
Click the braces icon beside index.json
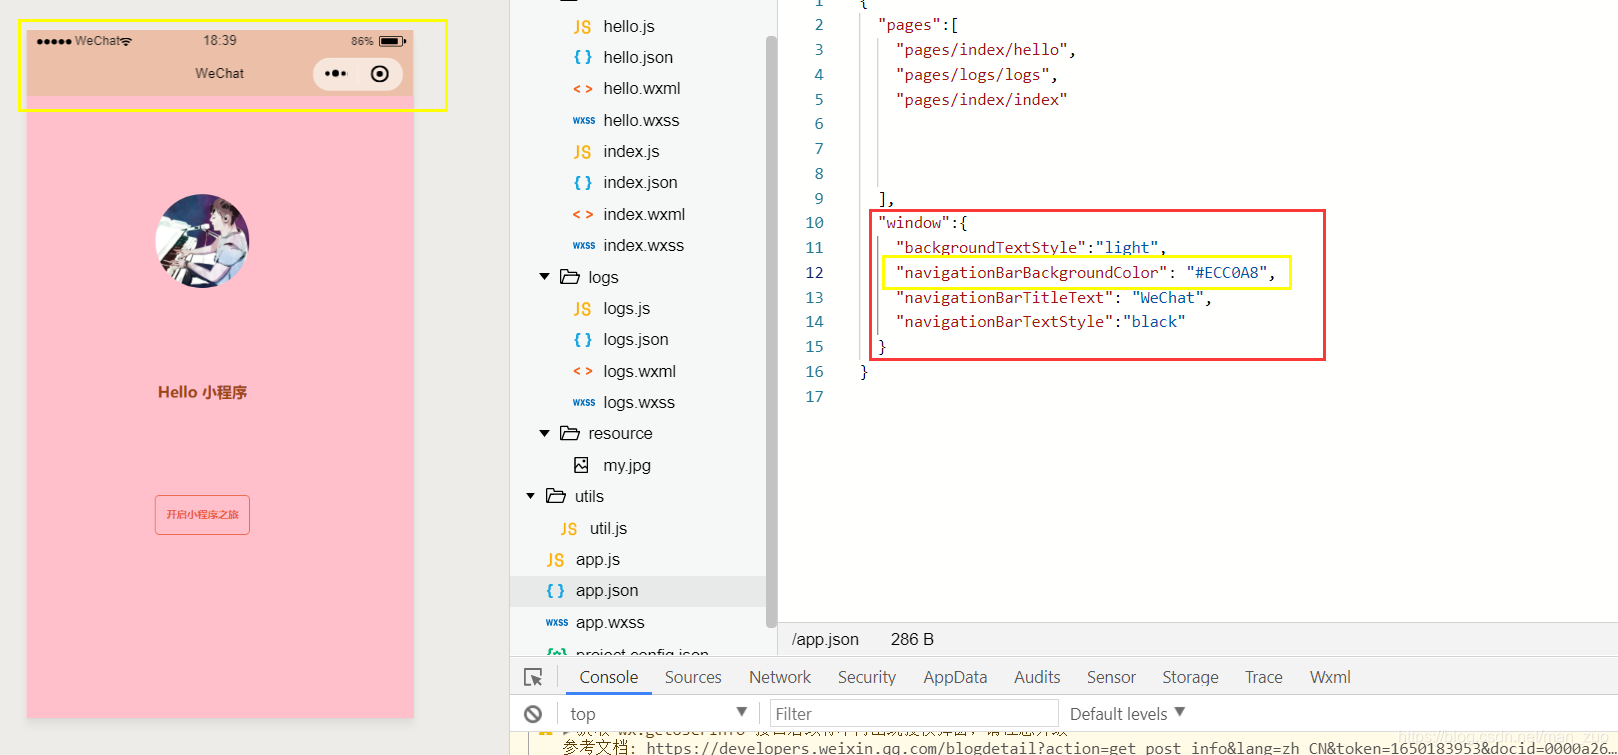click(583, 183)
